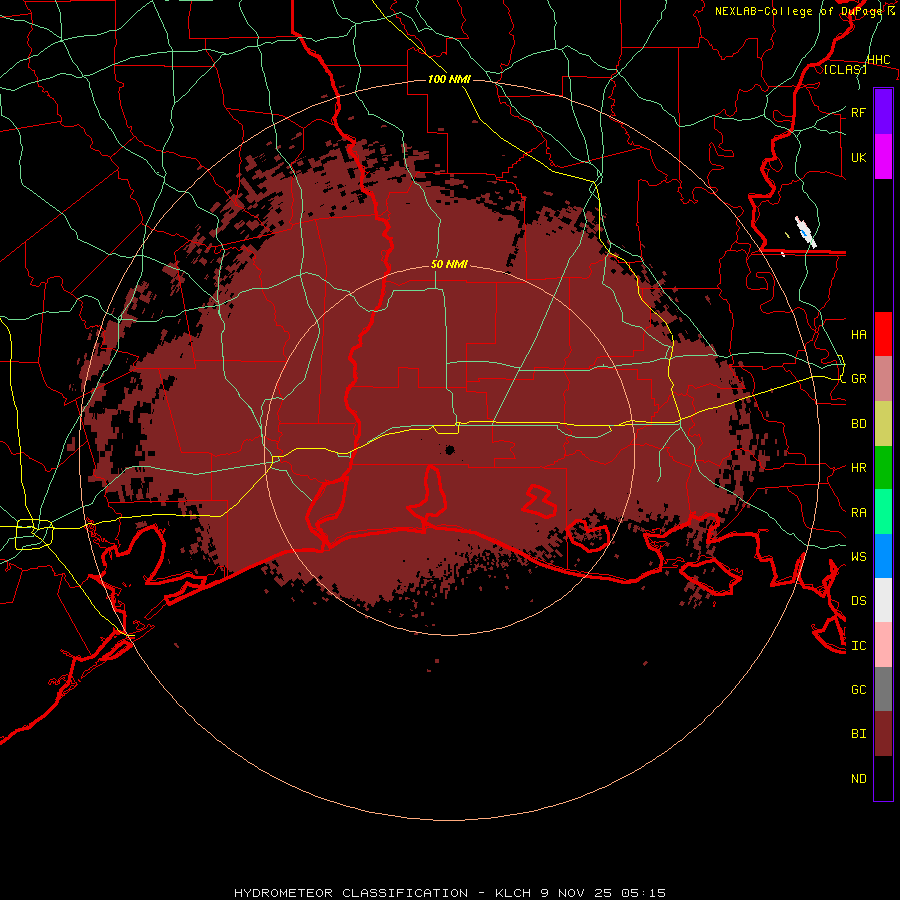This screenshot has width=900, height=900.
Task: Click the 100 NMI range ring label
Action: point(449,79)
